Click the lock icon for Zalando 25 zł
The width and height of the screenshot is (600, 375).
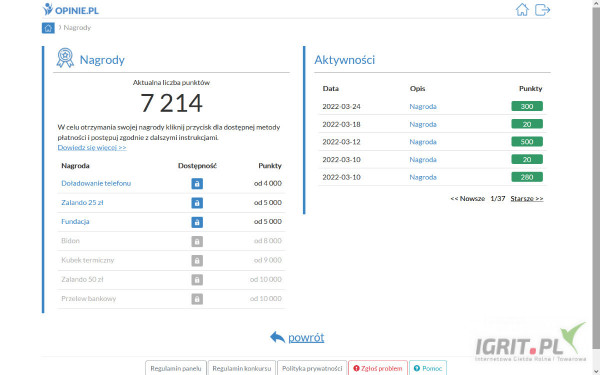click(x=197, y=203)
